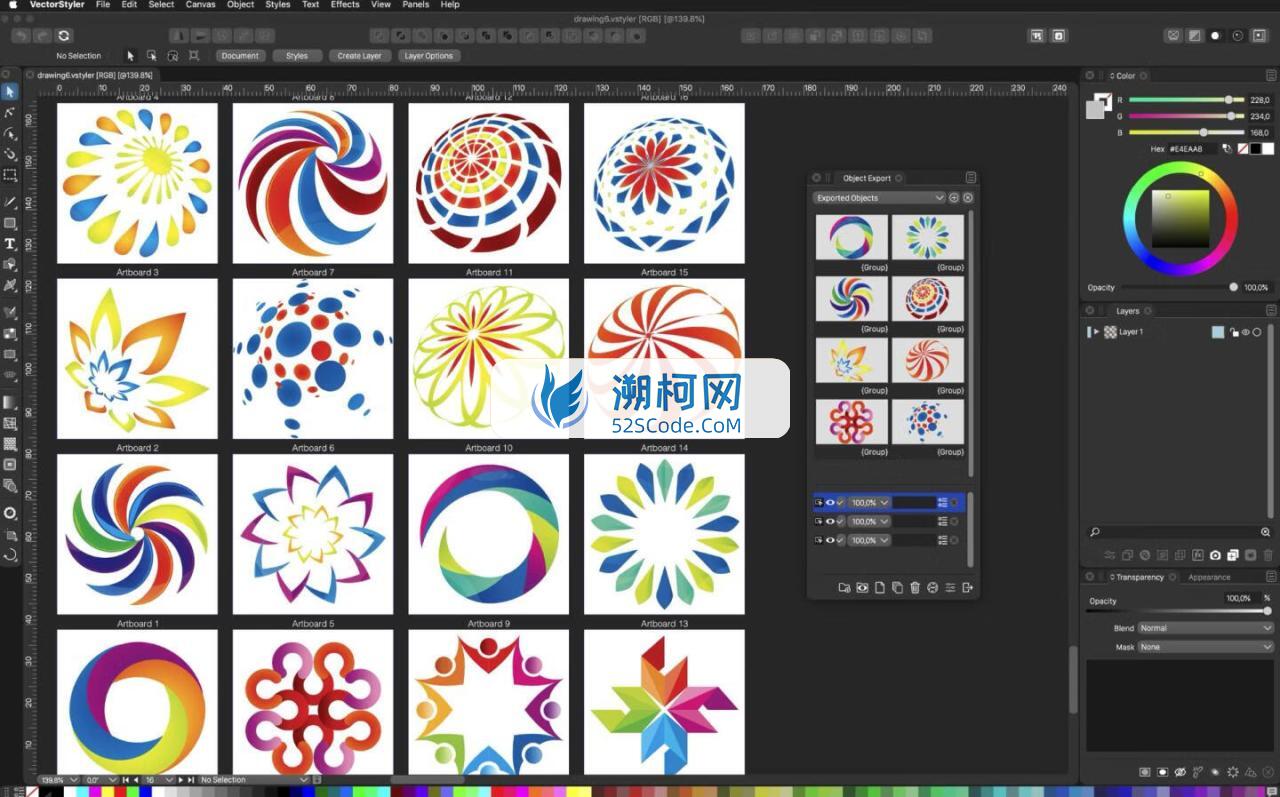Click new page icon in Object Export footer
The width and height of the screenshot is (1280, 797).
pos(880,588)
